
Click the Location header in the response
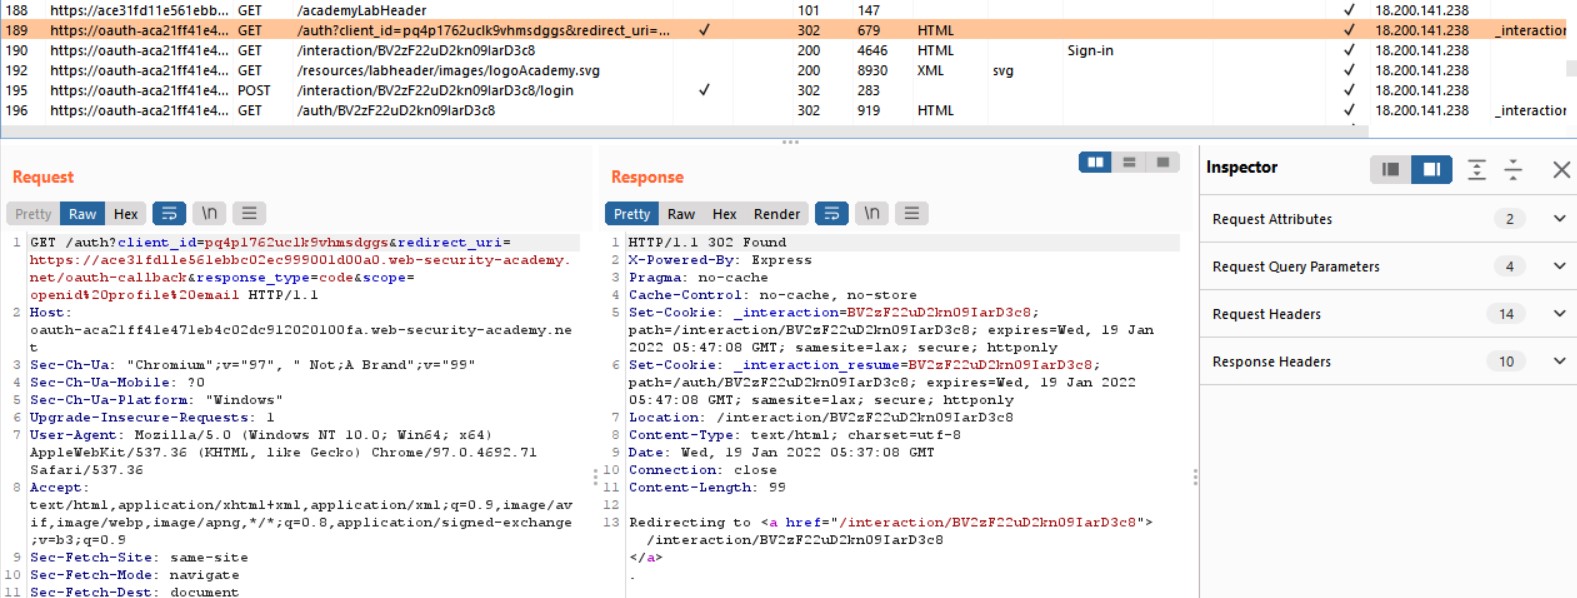click(x=664, y=417)
